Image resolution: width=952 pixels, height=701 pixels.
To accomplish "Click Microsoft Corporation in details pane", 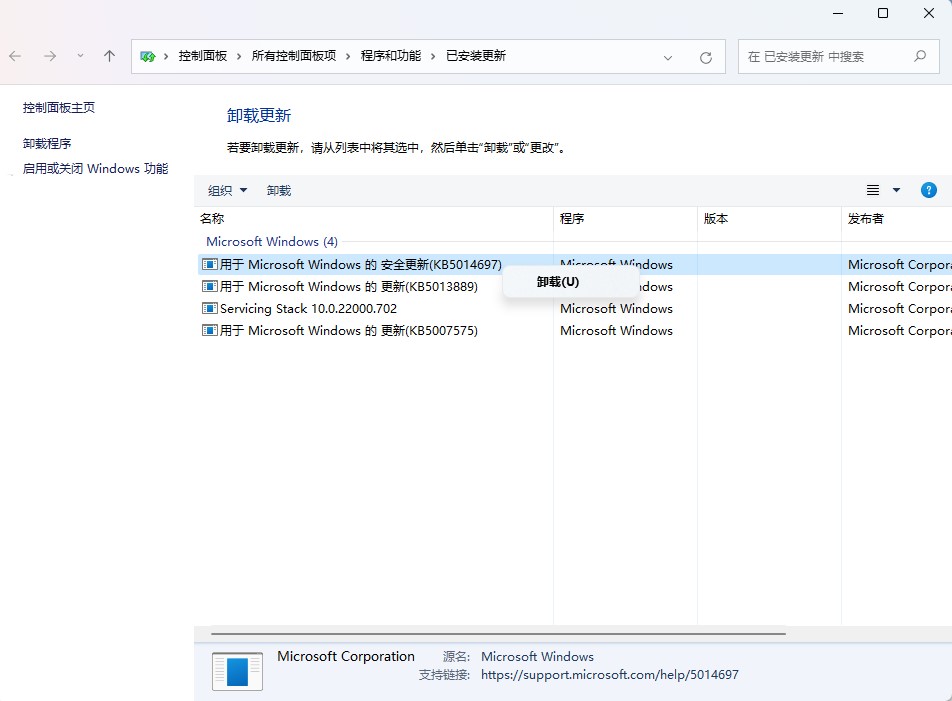I will [346, 656].
